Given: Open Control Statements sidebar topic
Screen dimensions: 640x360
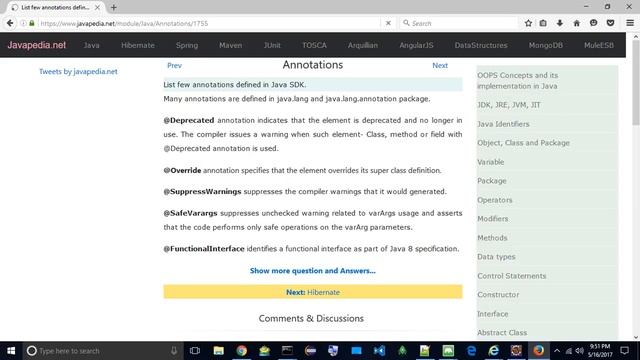Looking at the screenshot, I should pyautogui.click(x=511, y=276).
